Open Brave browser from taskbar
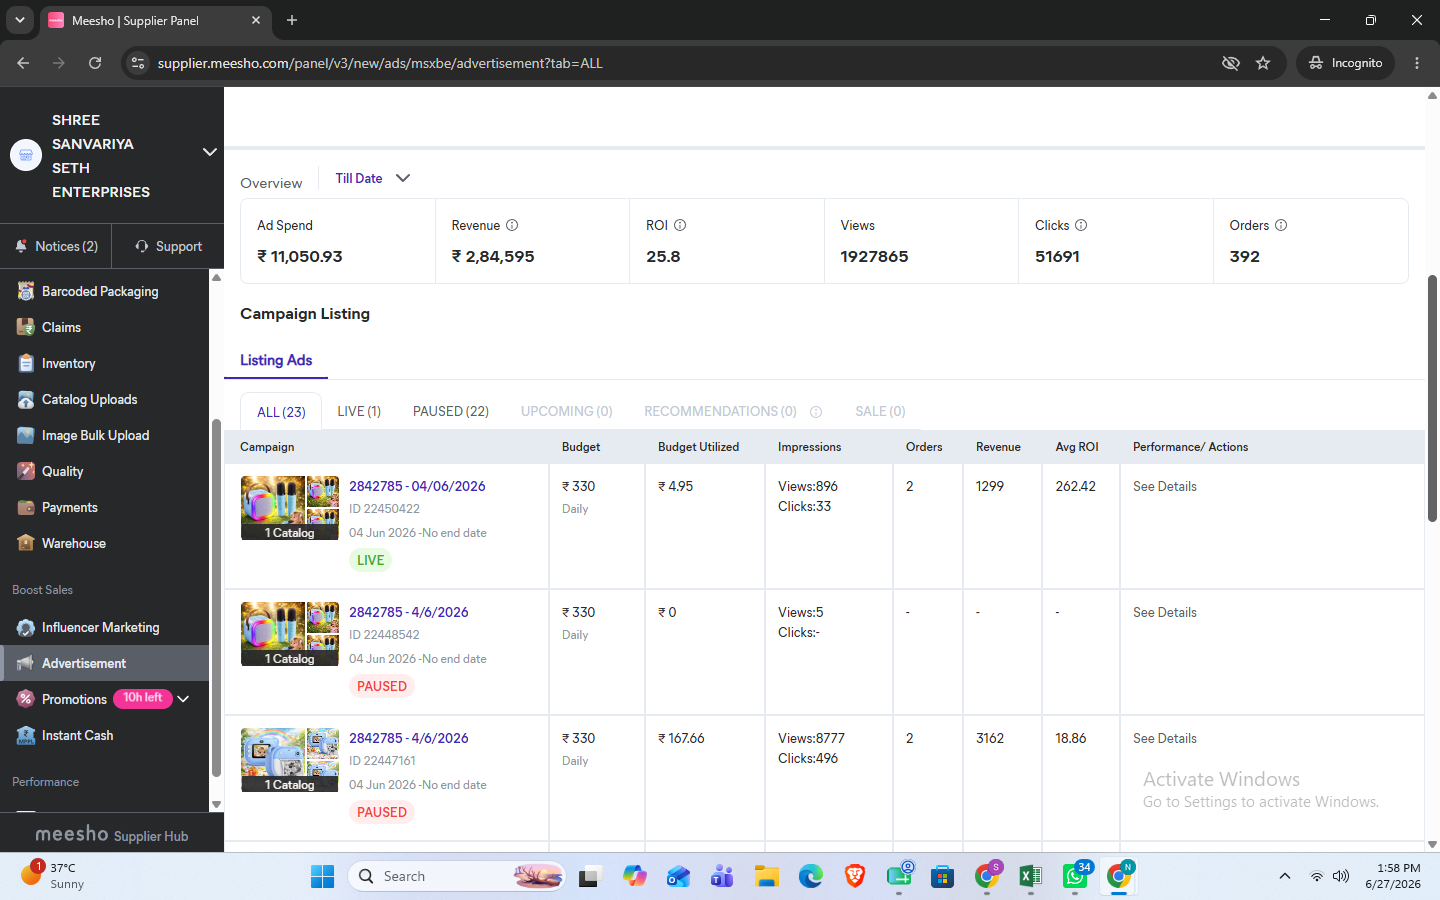Viewport: 1440px width, 900px height. (855, 877)
